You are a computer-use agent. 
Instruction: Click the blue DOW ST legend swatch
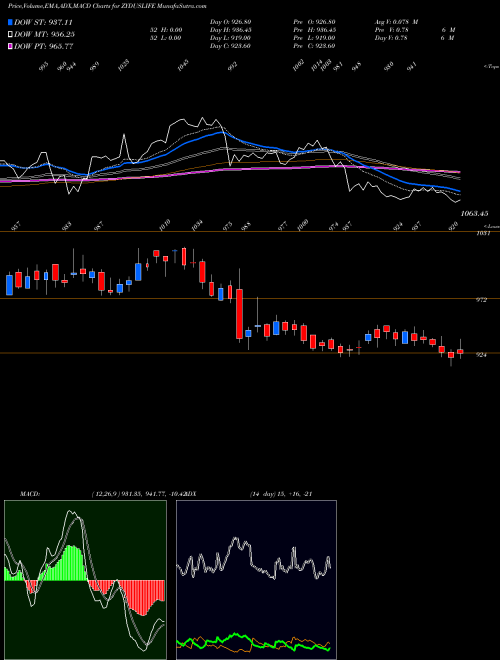click(10, 22)
